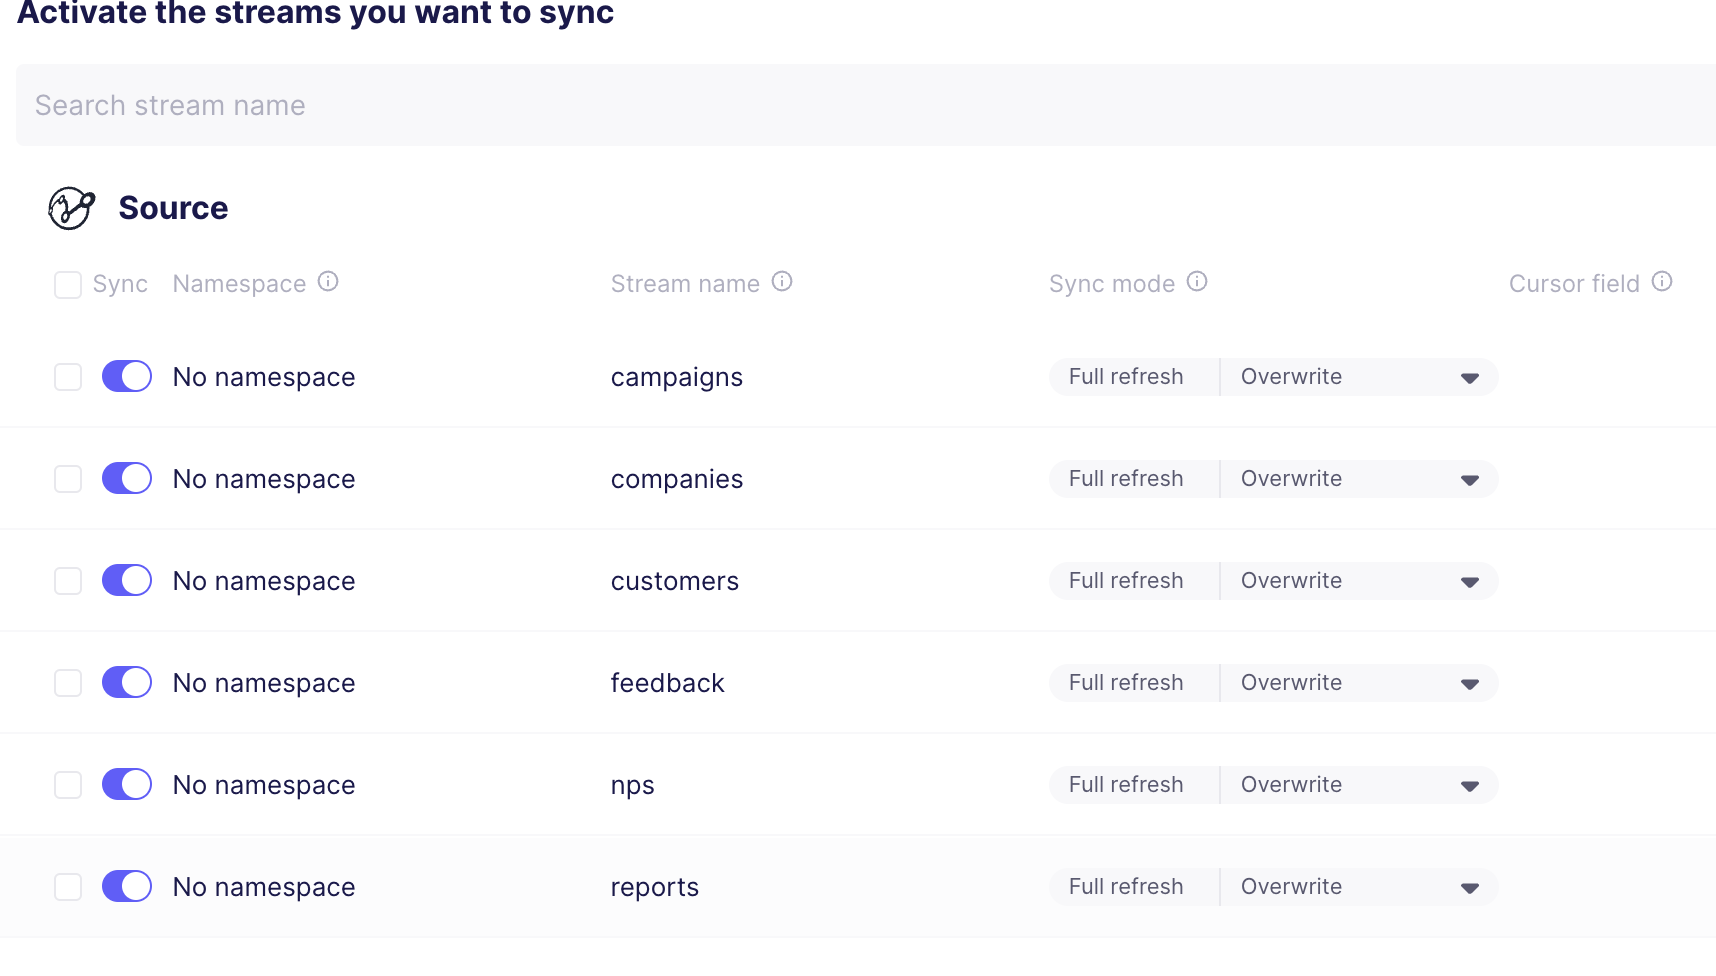Image resolution: width=1716 pixels, height=976 pixels.
Task: Click the Source connector icon
Action: pyautogui.click(x=70, y=209)
